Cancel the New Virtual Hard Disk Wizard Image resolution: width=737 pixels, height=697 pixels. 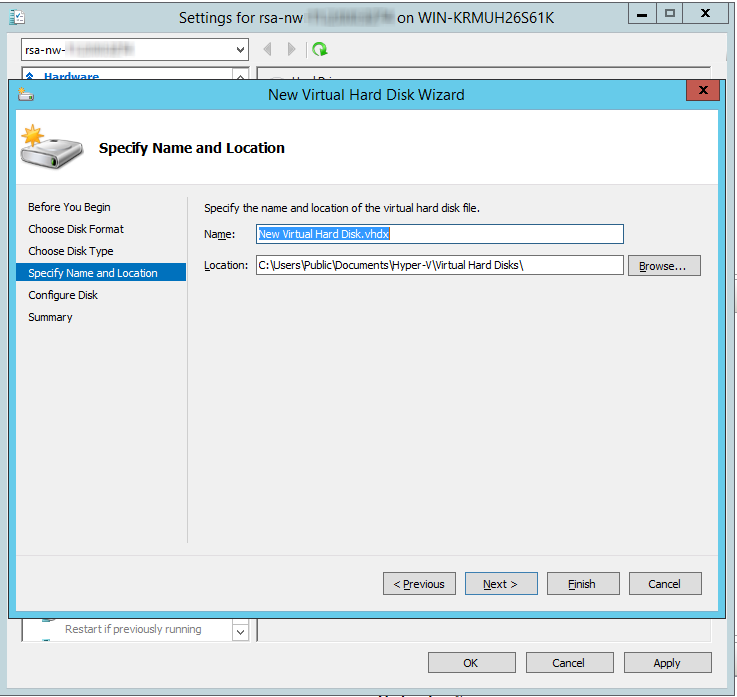click(x=665, y=584)
